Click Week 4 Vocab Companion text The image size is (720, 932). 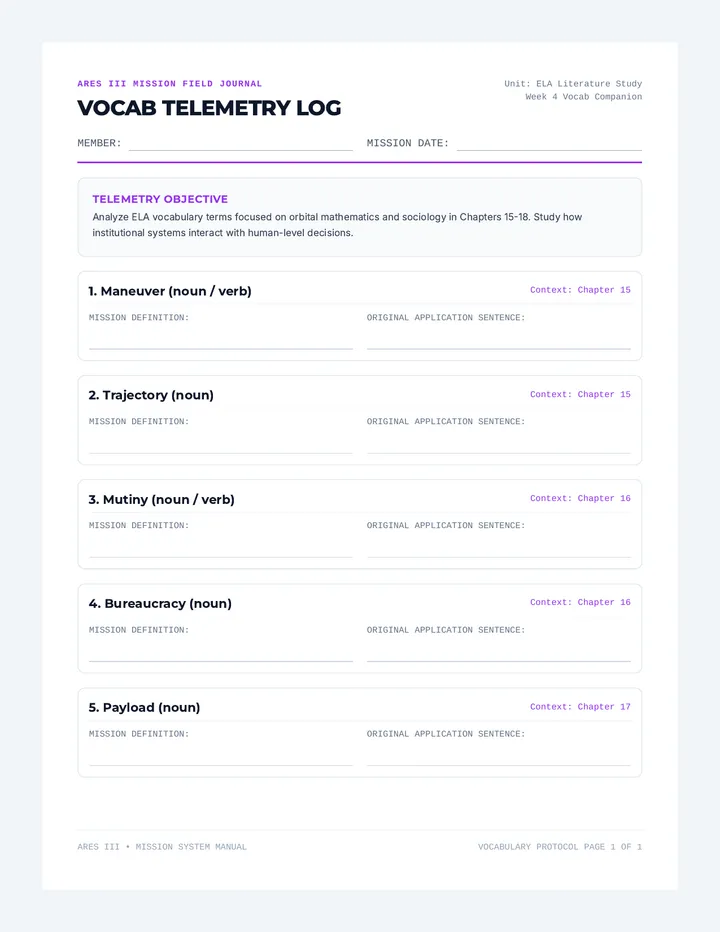(584, 97)
